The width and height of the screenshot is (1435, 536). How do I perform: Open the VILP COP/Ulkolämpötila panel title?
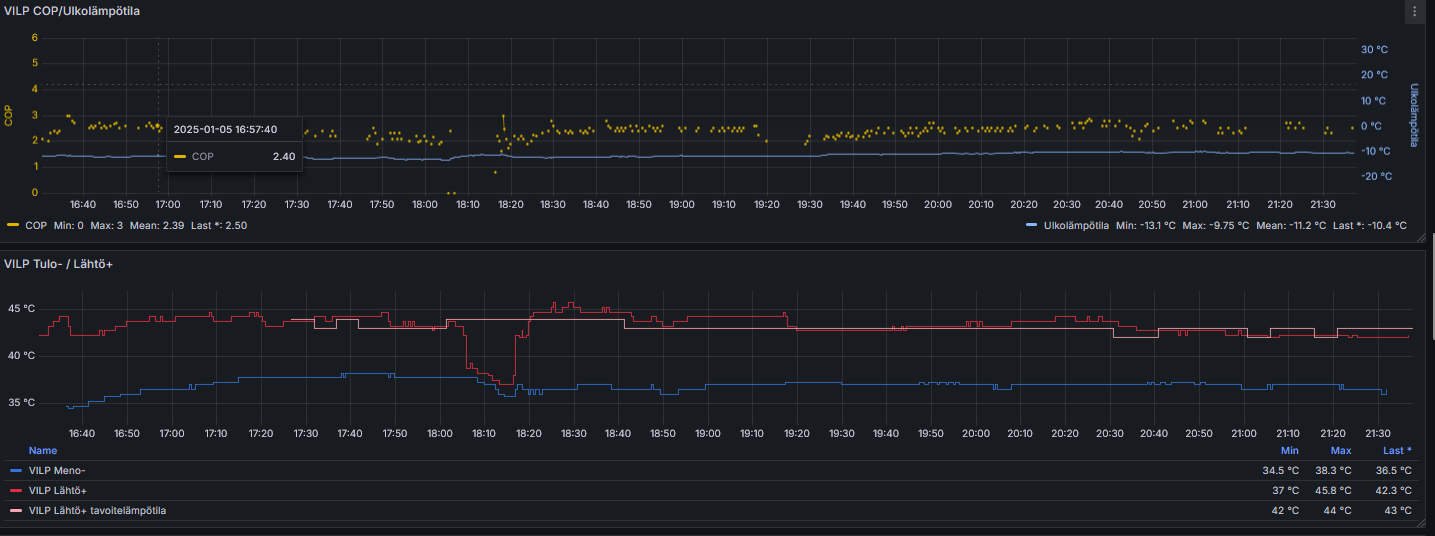(72, 12)
